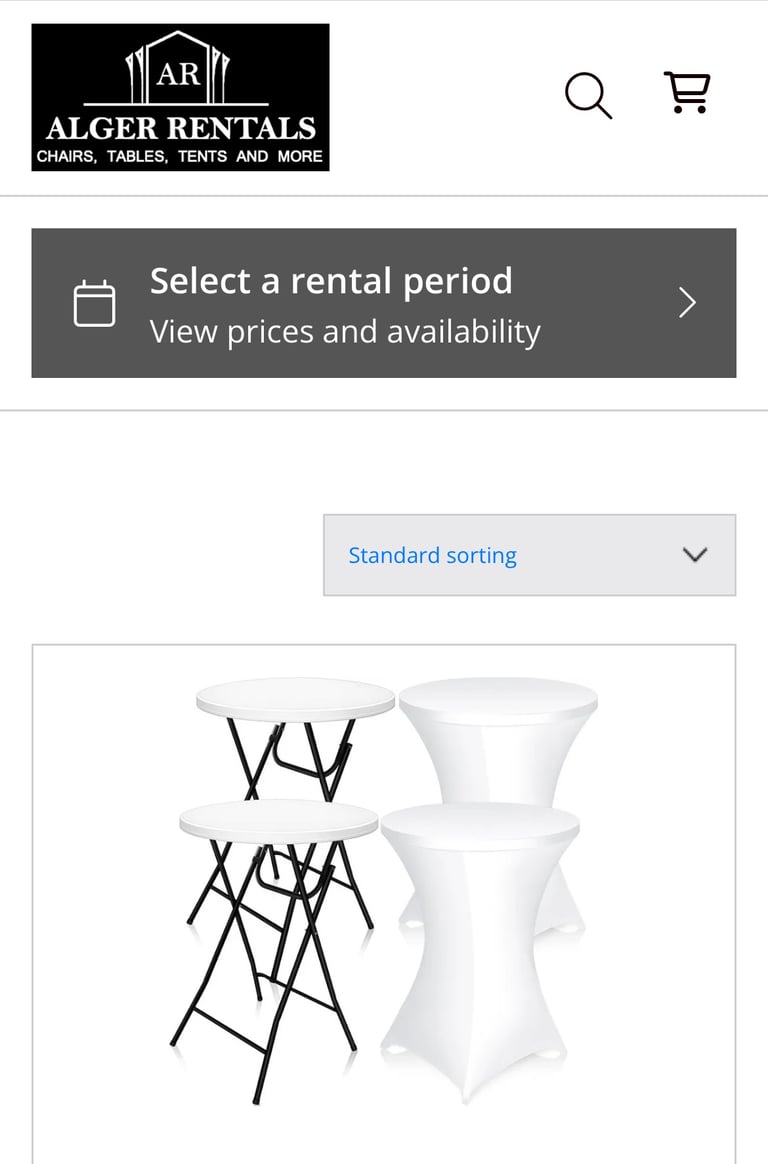This screenshot has height=1164, width=768.
Task: Click 'View prices and availability' text
Action: [345, 332]
